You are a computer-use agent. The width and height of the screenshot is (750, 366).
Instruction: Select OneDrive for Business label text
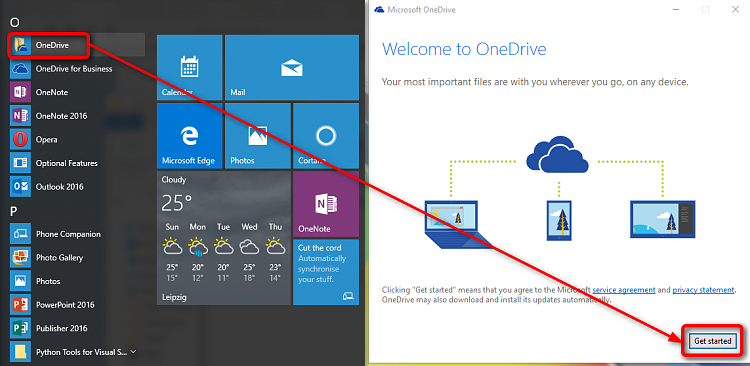click(74, 69)
